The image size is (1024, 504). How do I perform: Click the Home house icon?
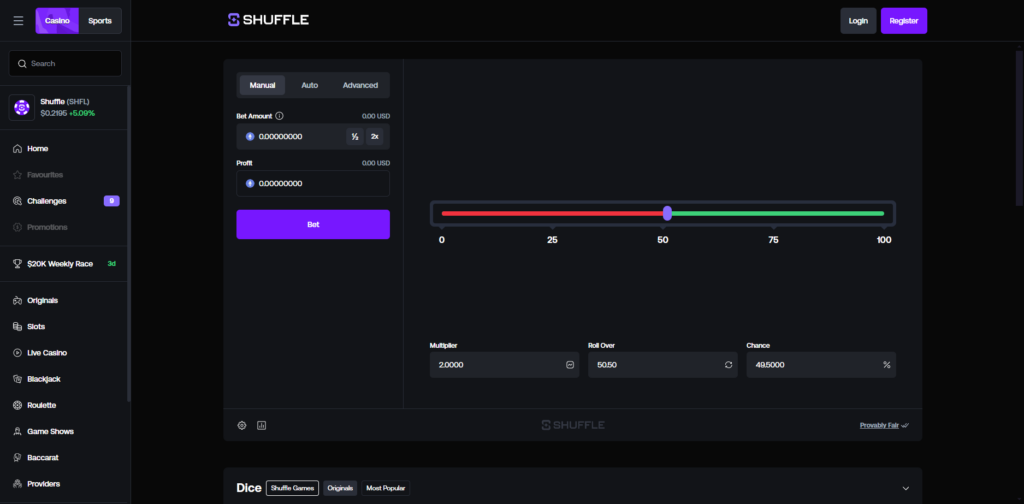[x=18, y=149]
